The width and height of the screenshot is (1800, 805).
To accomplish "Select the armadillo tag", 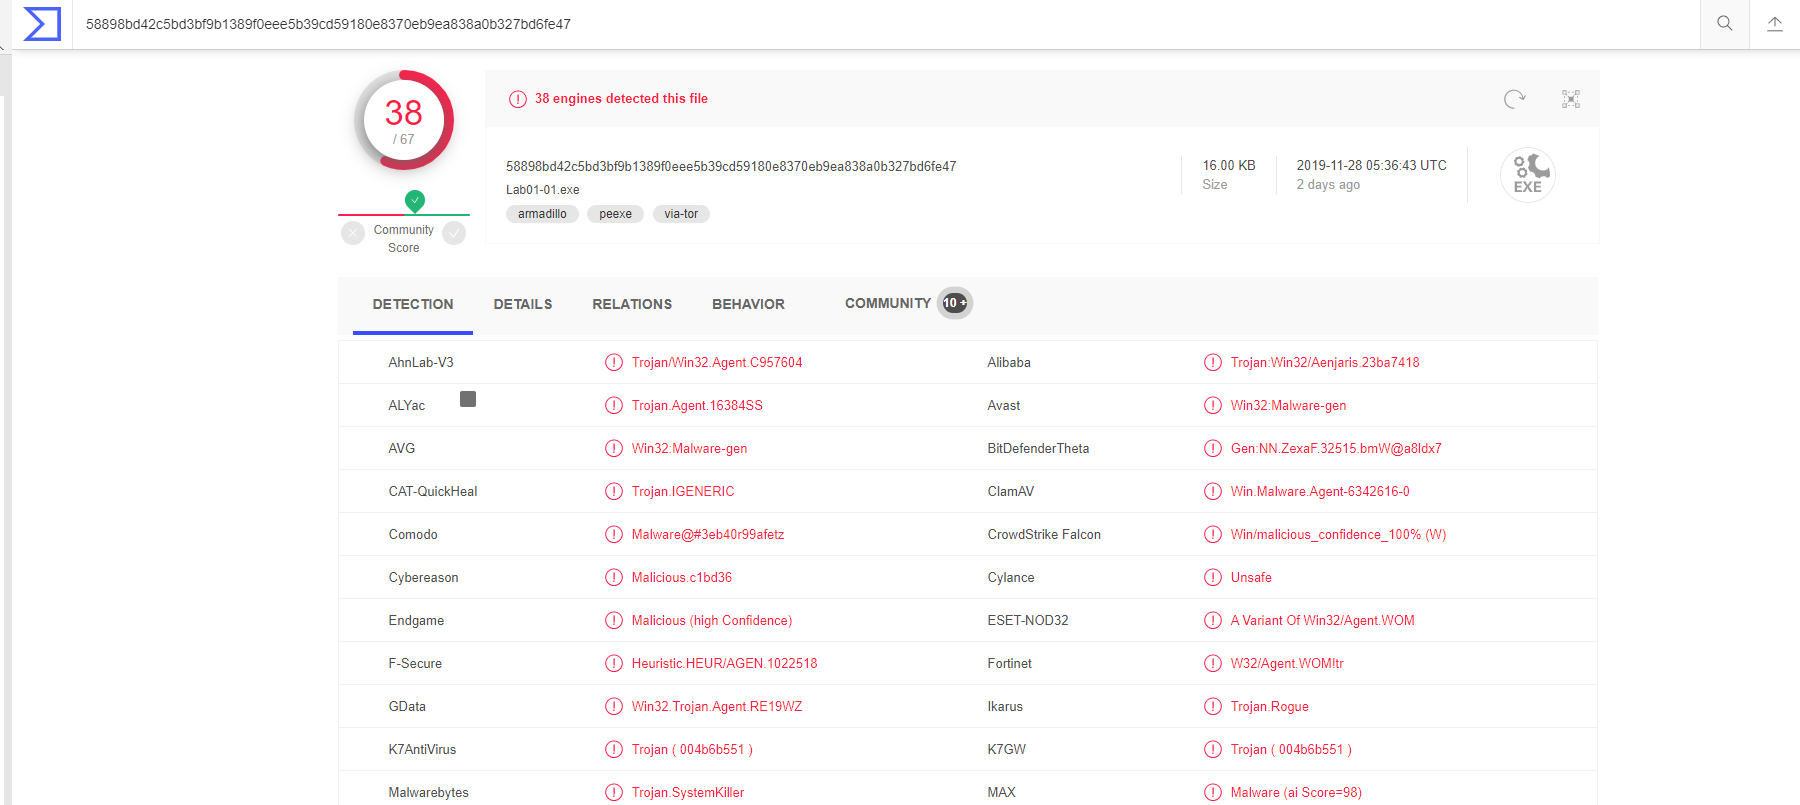I will [542, 214].
